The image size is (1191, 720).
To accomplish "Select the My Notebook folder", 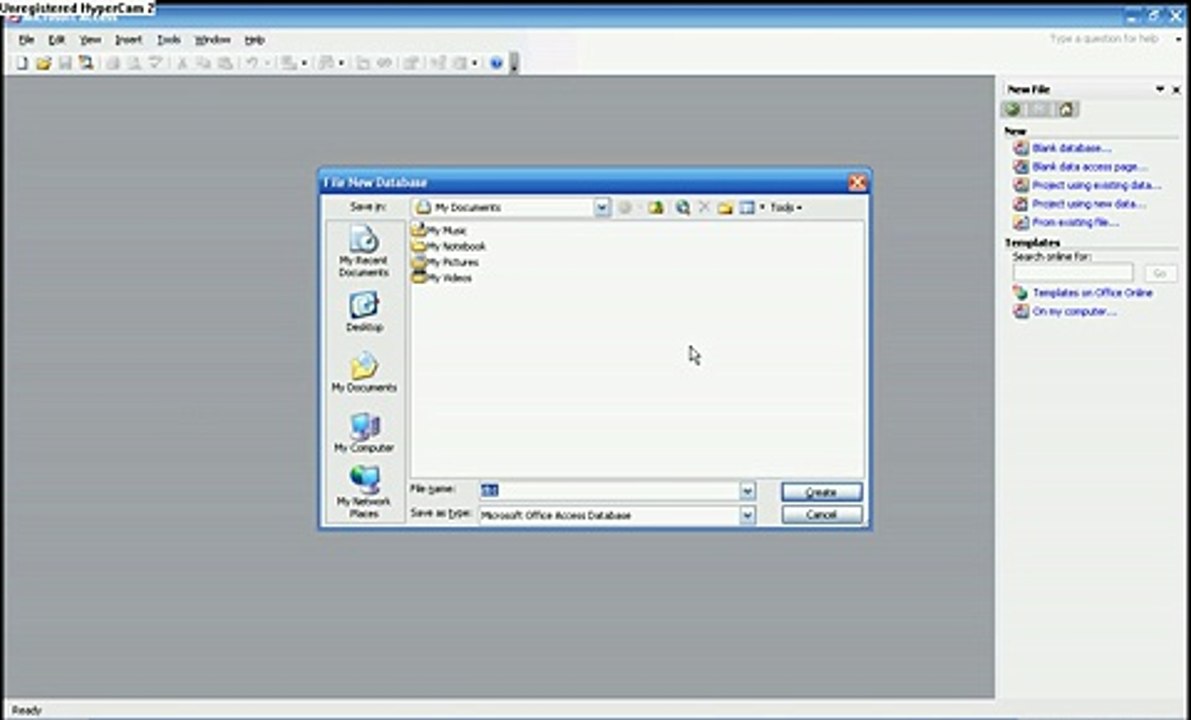I will 448,246.
